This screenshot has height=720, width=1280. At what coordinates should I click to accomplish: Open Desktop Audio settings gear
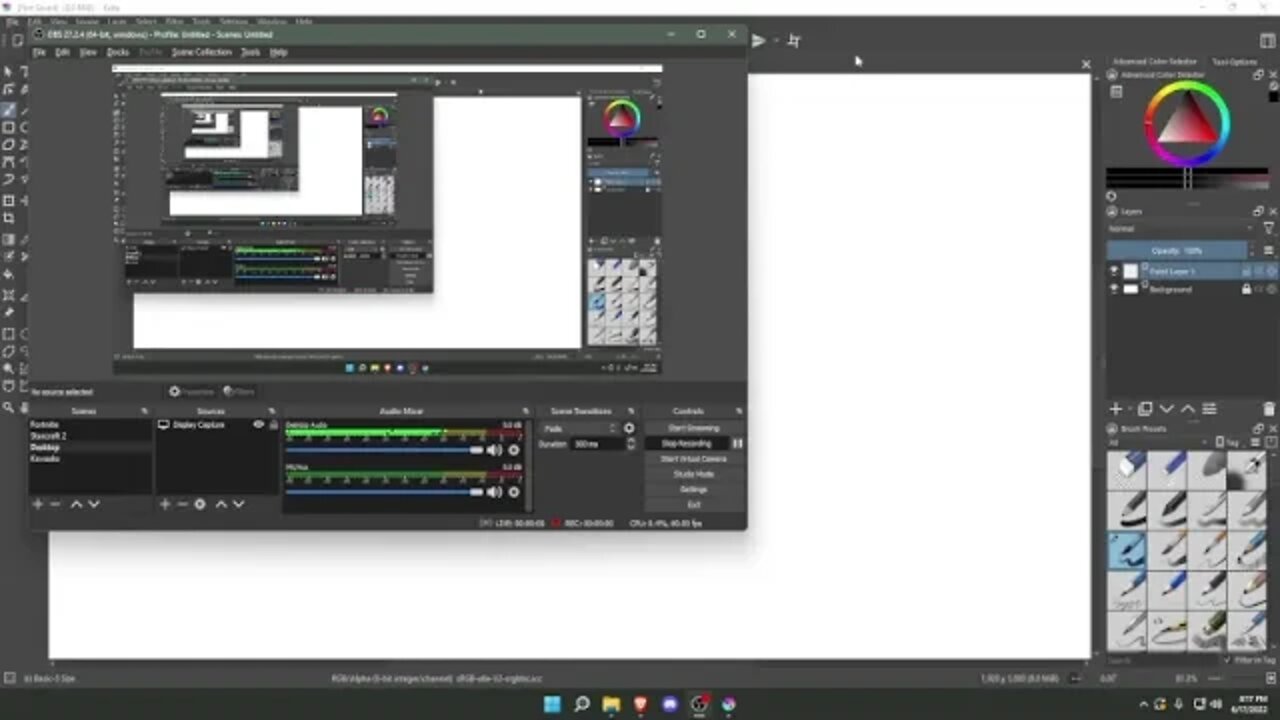coord(514,450)
